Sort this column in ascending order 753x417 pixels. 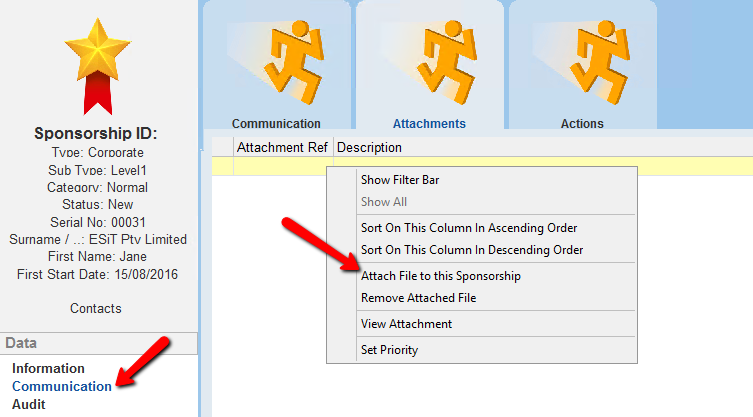click(468, 228)
